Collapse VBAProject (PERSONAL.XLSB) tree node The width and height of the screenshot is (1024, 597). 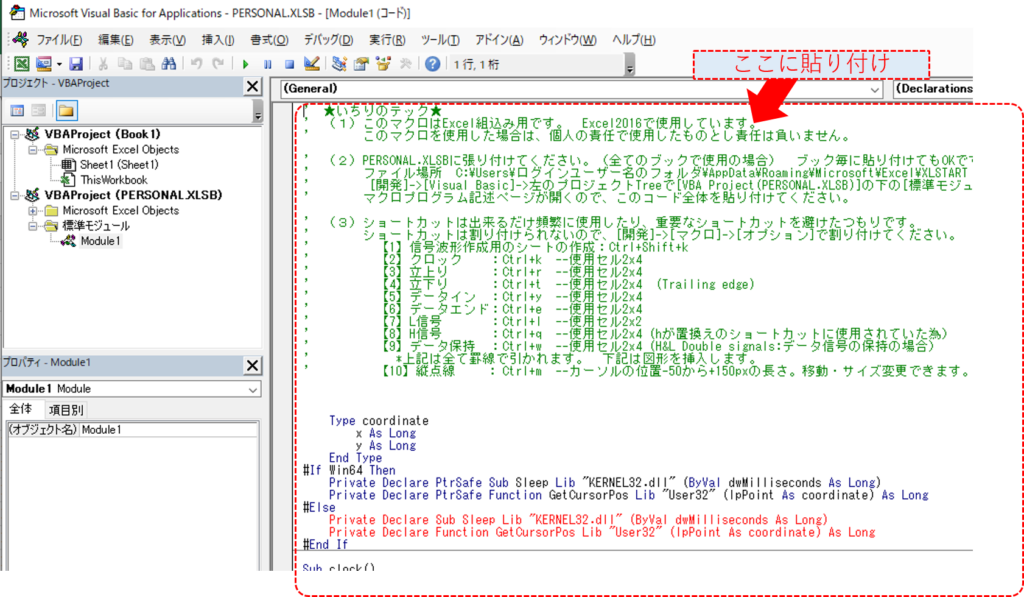pyautogui.click(x=15, y=195)
